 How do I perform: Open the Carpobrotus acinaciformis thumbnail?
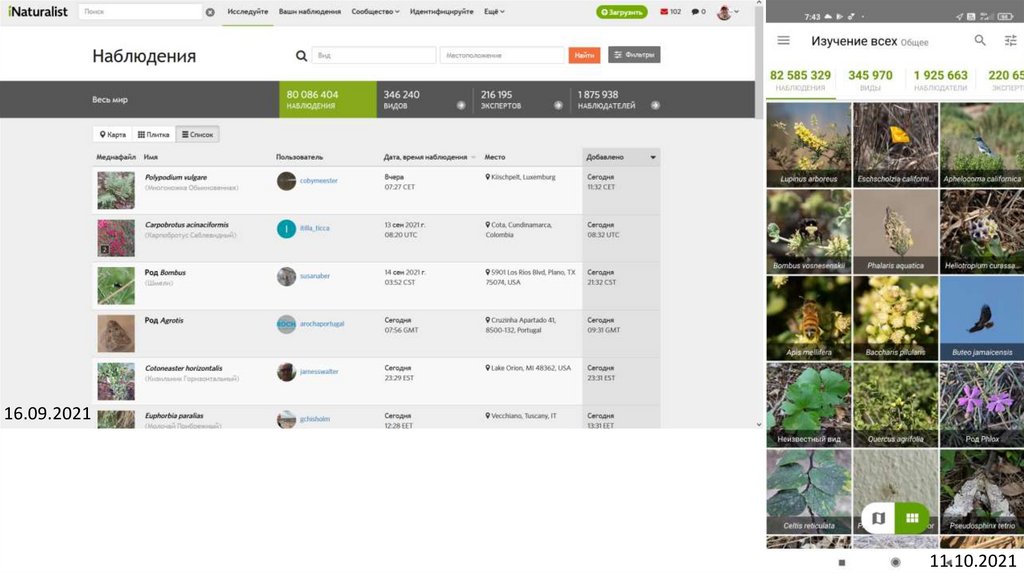116,238
